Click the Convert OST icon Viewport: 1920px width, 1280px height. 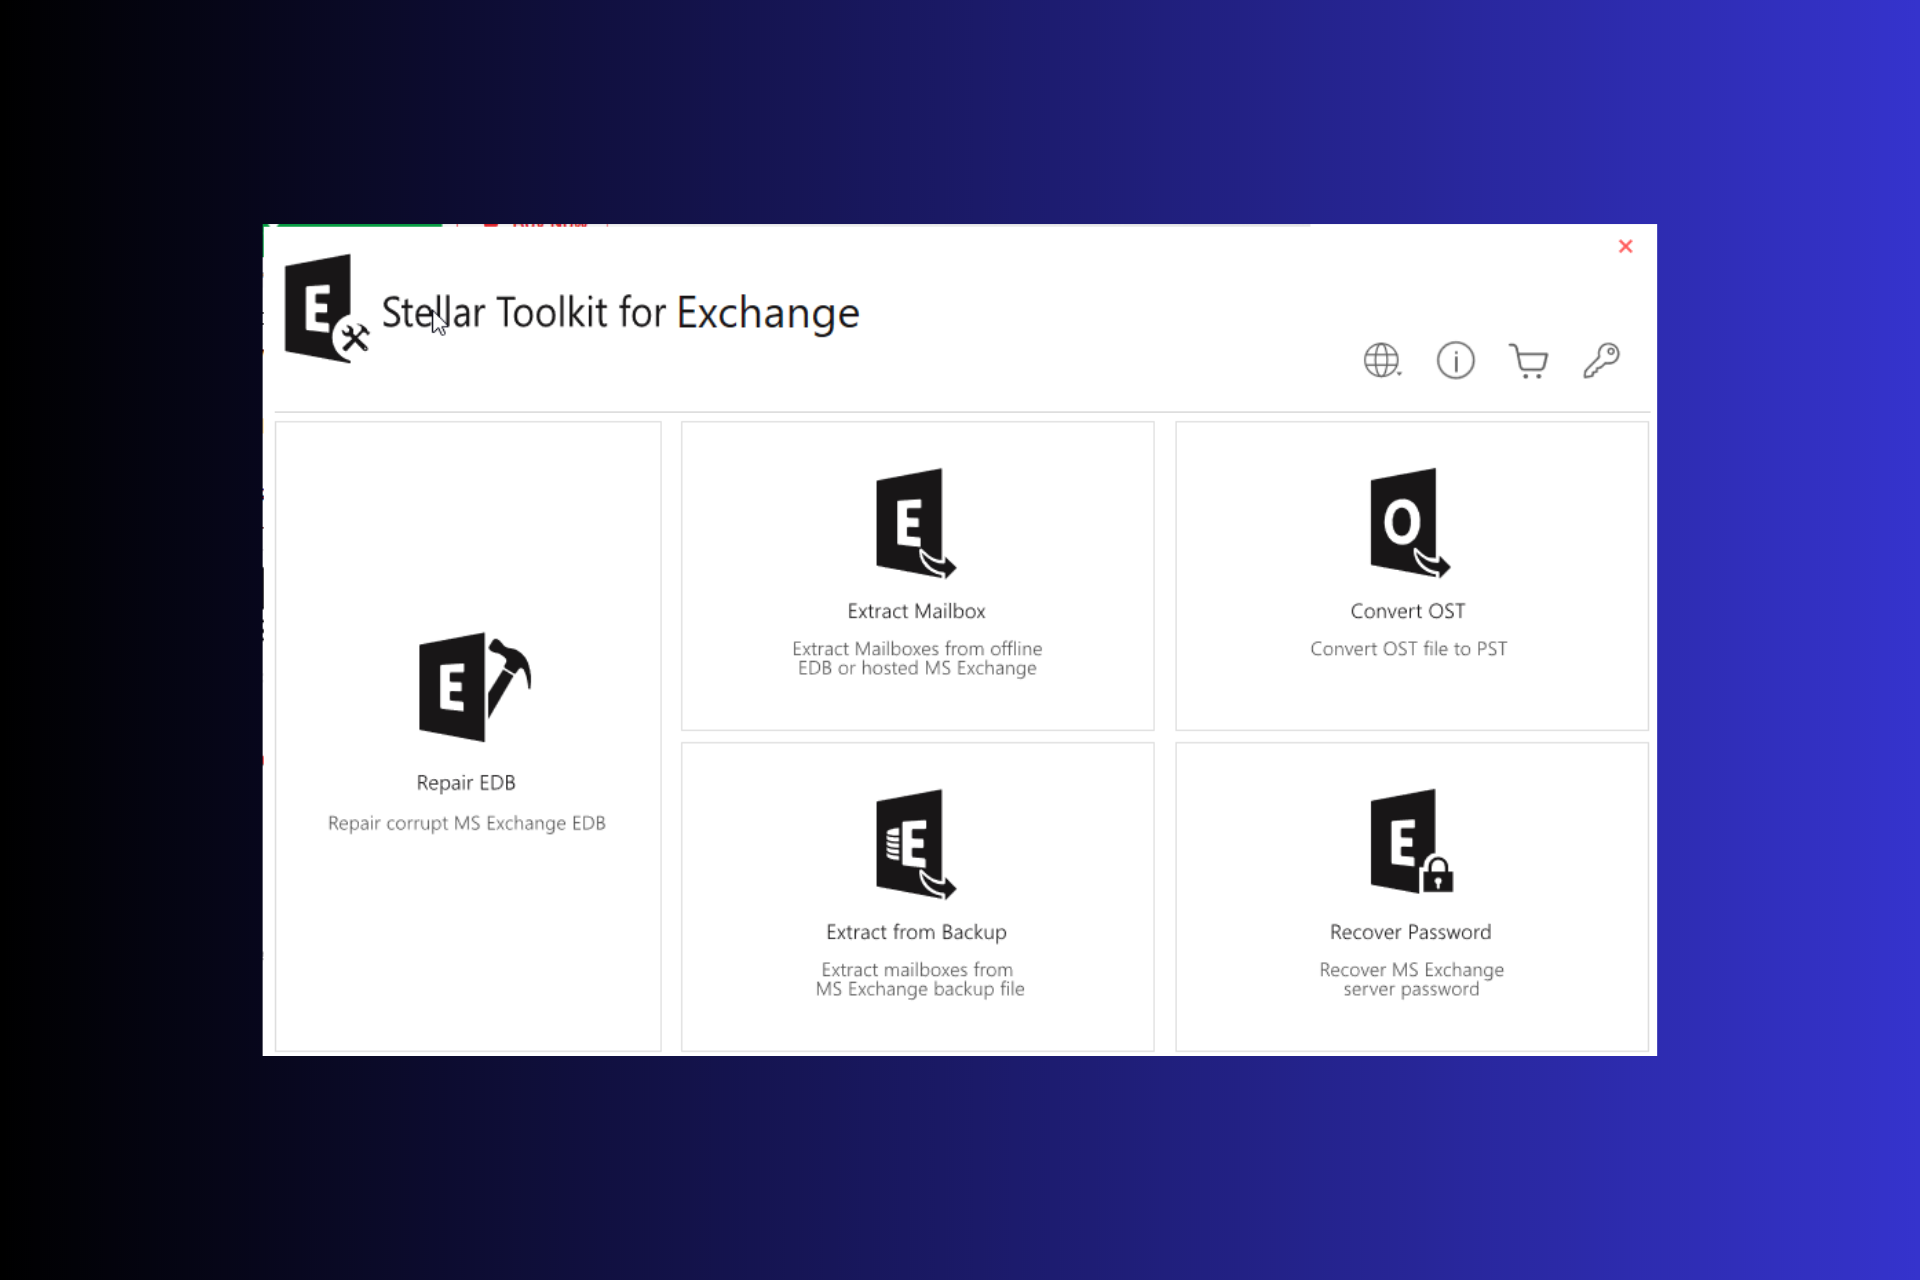click(1410, 523)
